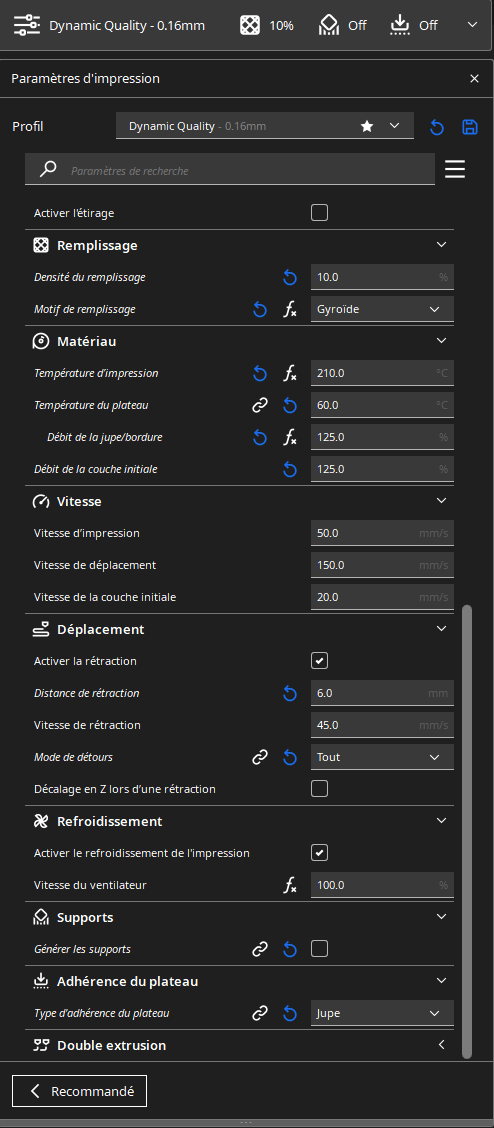
Task: Toggle the Activer l'étirage checkbox
Action: coord(319,213)
